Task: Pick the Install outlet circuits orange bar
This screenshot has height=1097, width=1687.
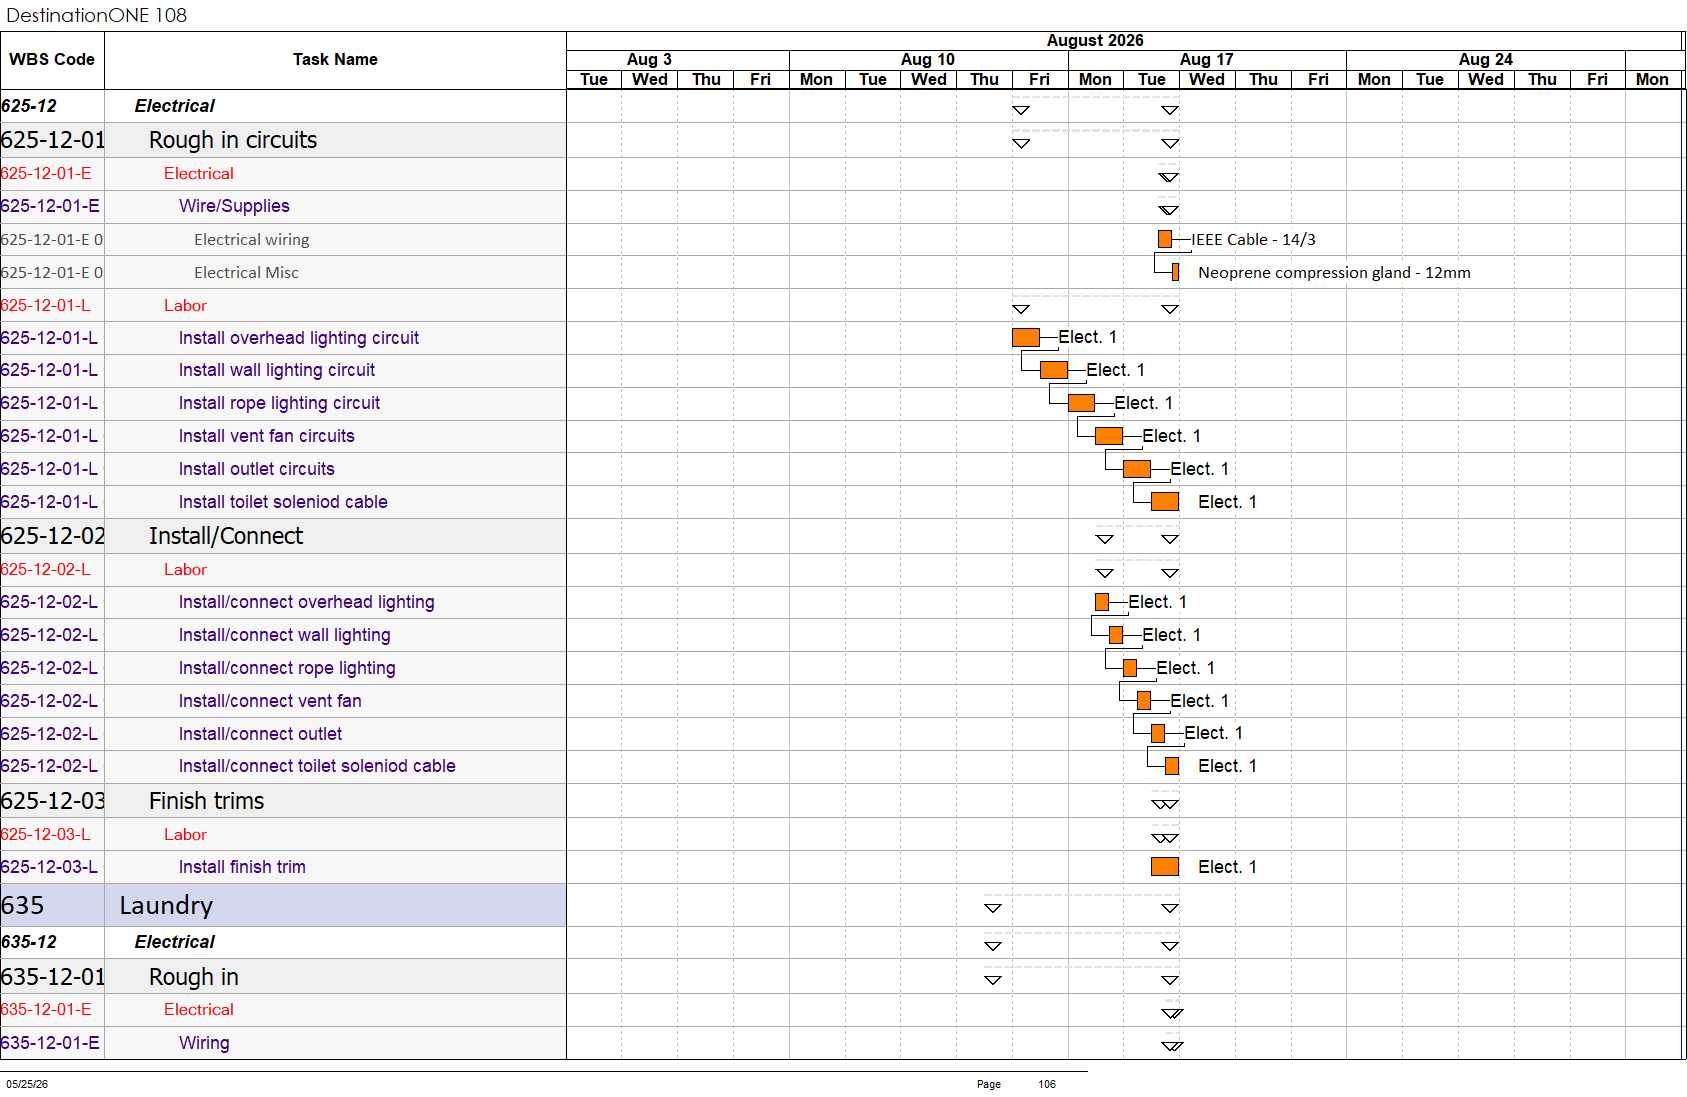Action: point(1137,469)
